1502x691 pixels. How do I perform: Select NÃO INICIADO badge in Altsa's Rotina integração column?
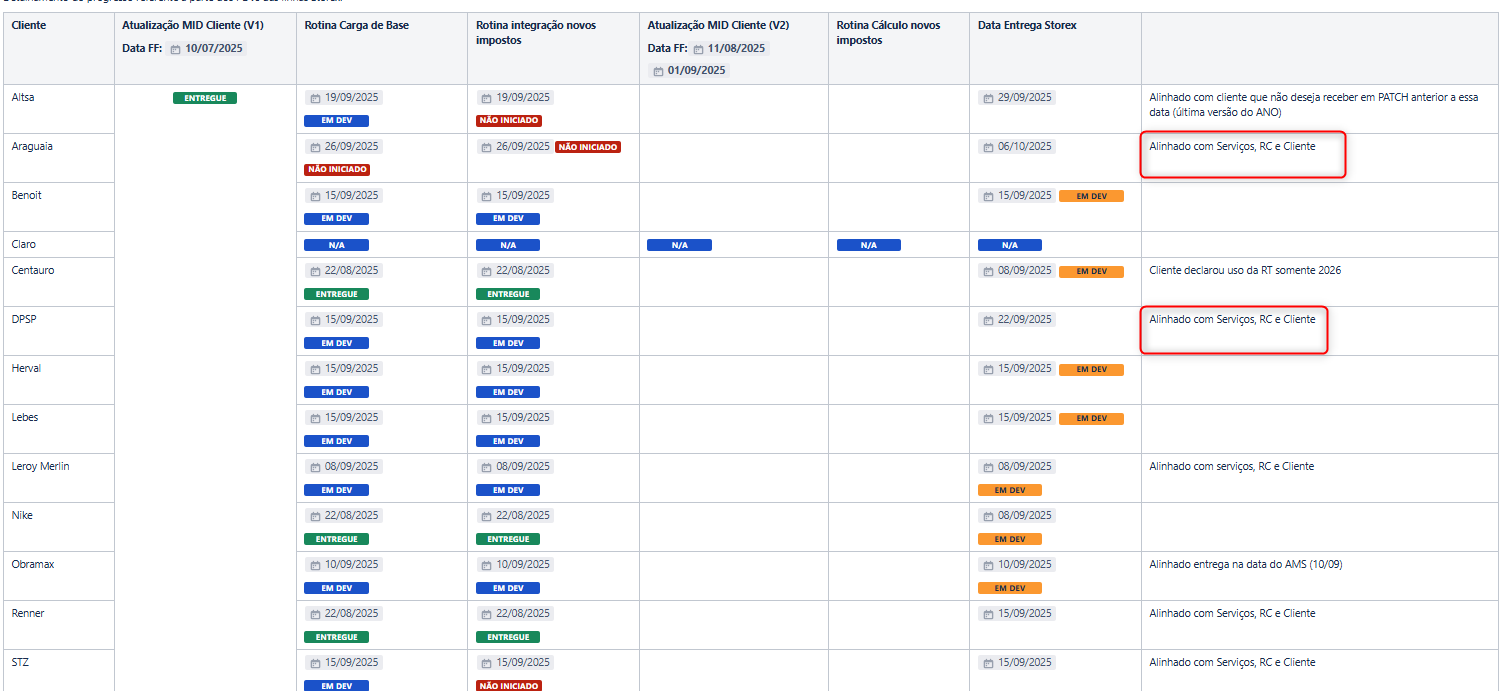pos(509,121)
